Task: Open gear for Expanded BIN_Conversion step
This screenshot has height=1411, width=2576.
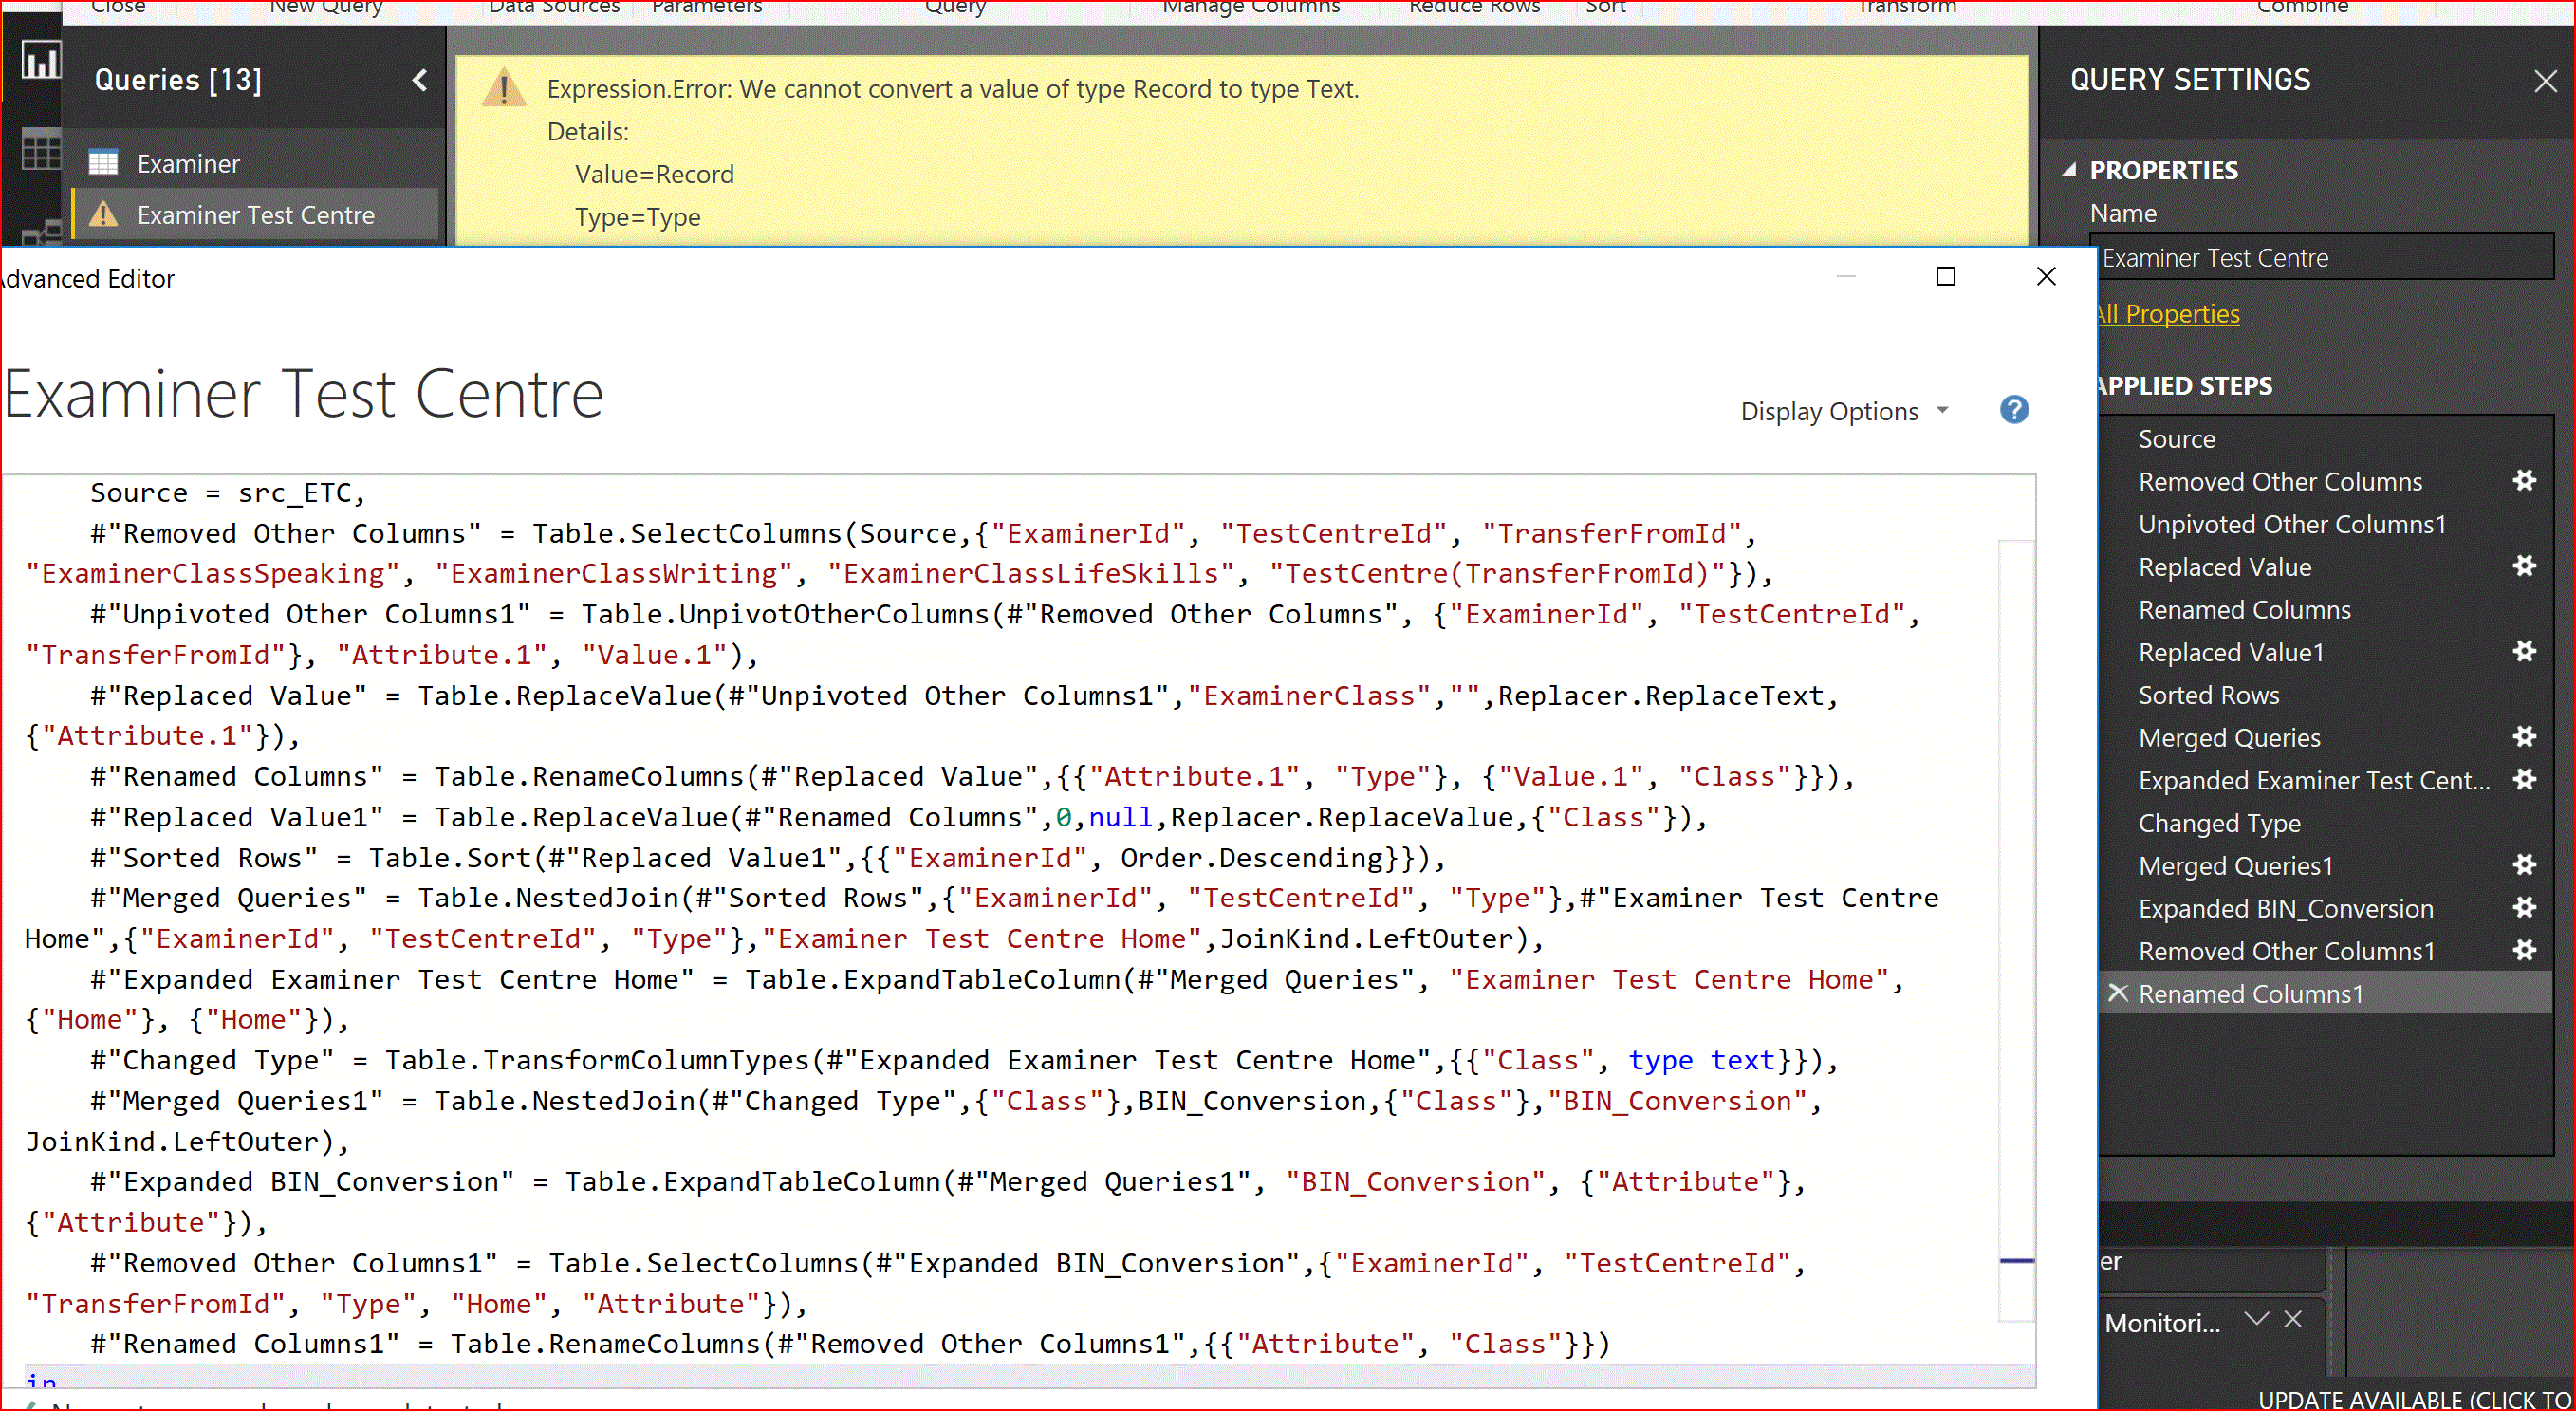Action: [x=2524, y=907]
